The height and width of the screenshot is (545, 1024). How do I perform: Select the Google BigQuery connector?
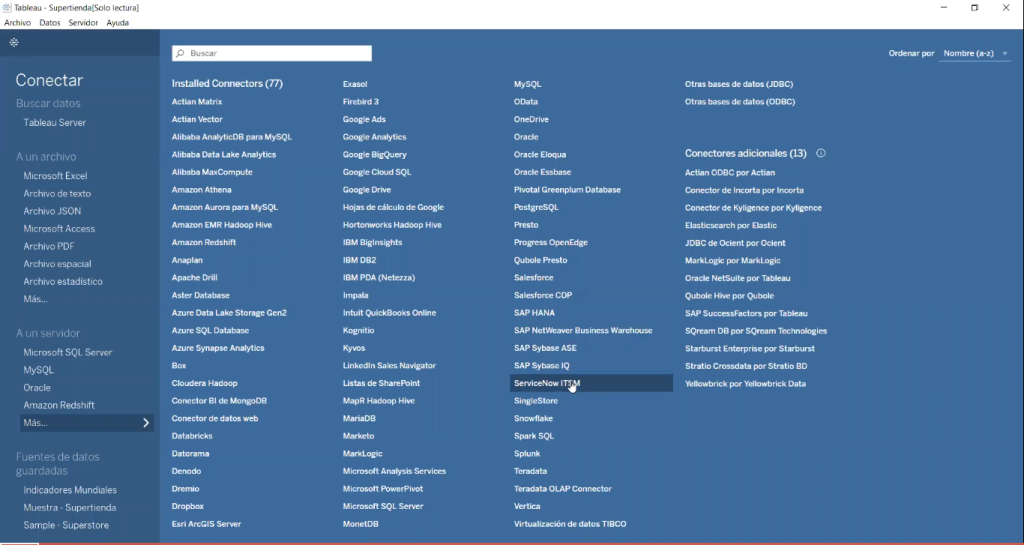pos(375,155)
